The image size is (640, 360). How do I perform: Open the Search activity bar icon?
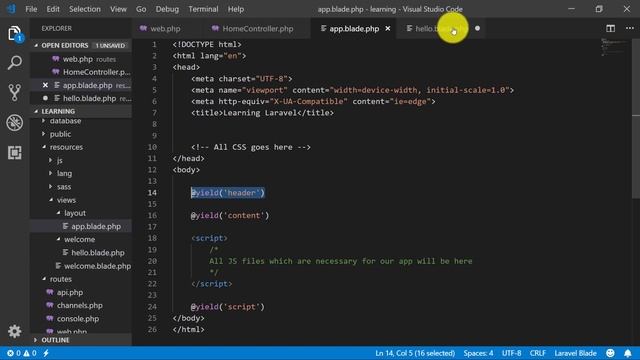[x=15, y=63]
